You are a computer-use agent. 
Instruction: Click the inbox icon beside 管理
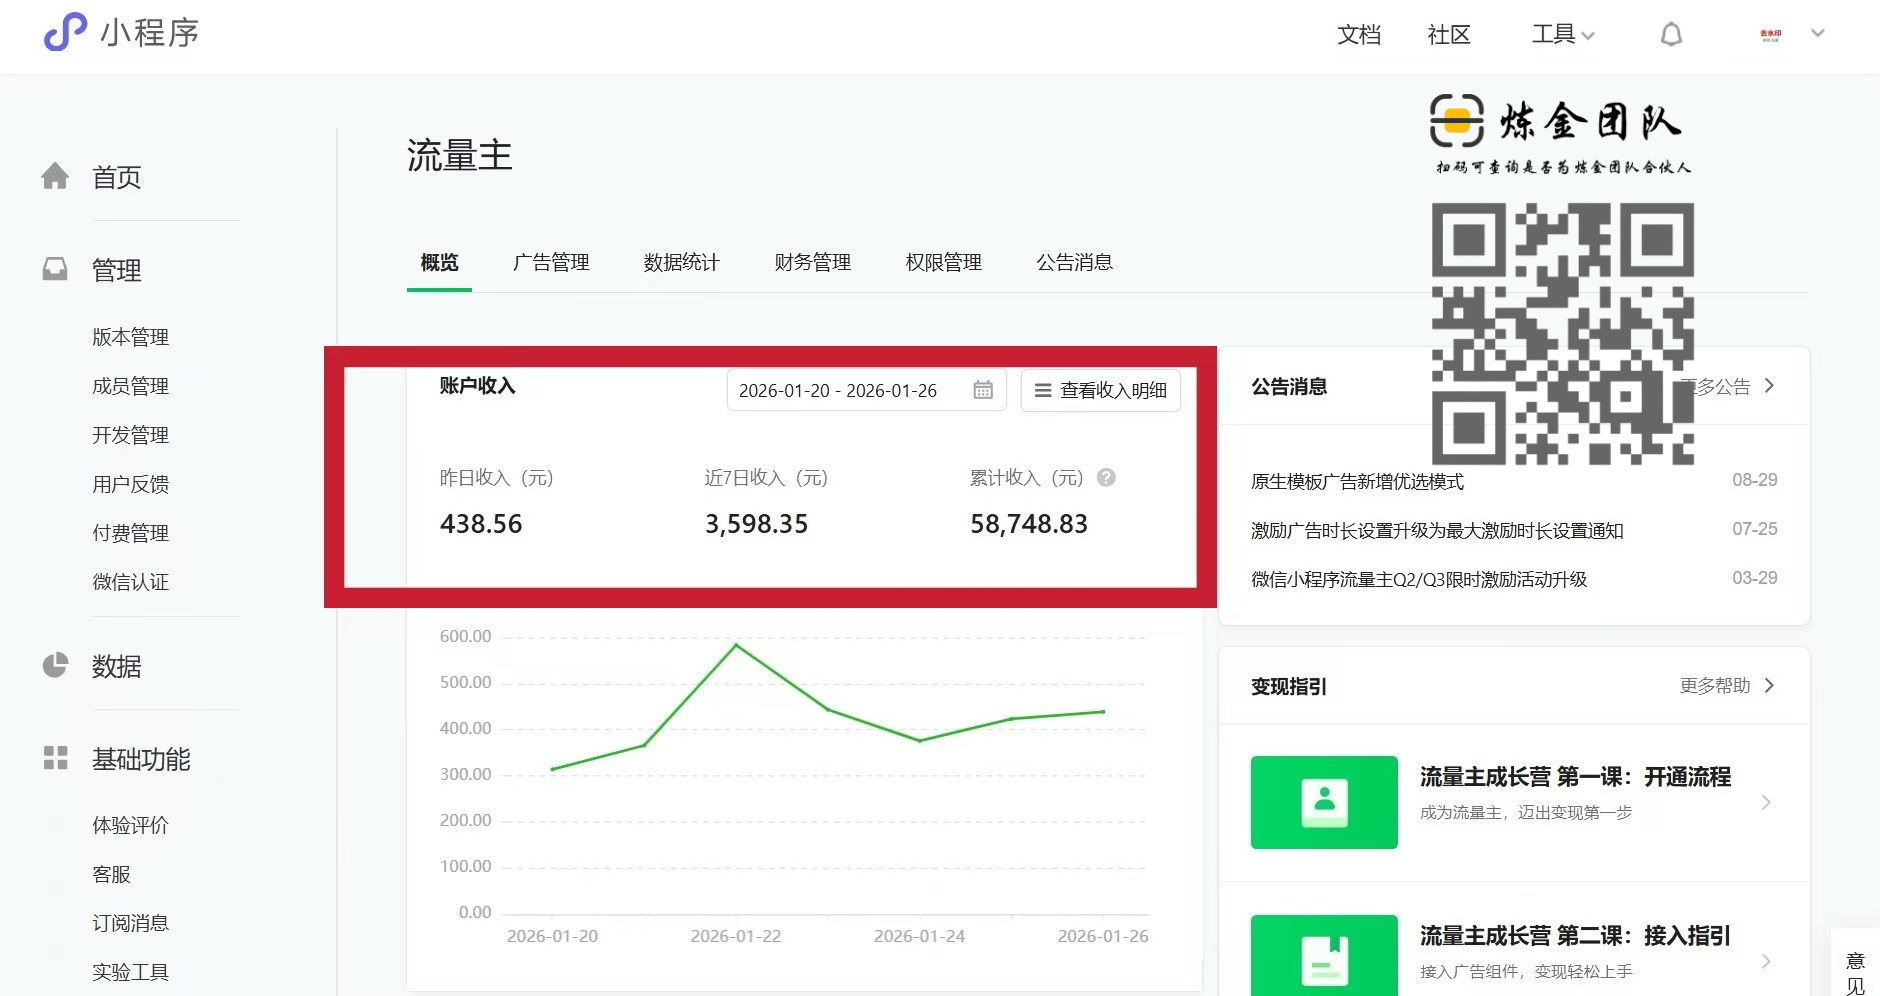(x=55, y=270)
